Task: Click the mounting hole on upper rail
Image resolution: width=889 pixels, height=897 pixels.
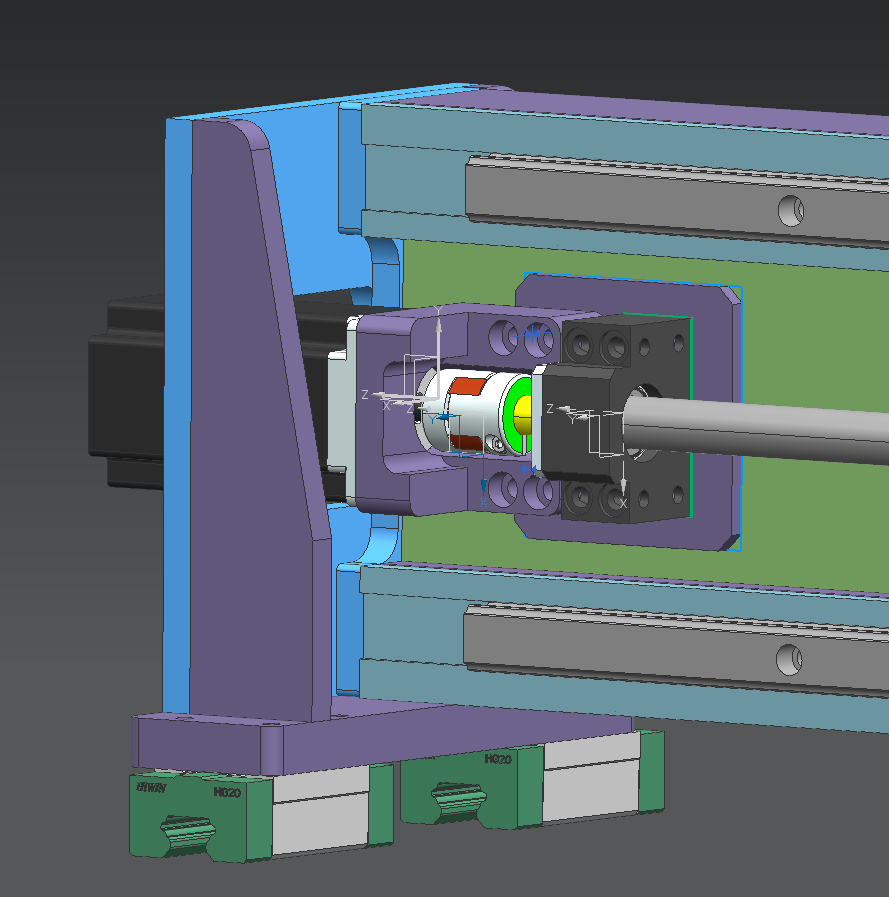Action: point(792,211)
